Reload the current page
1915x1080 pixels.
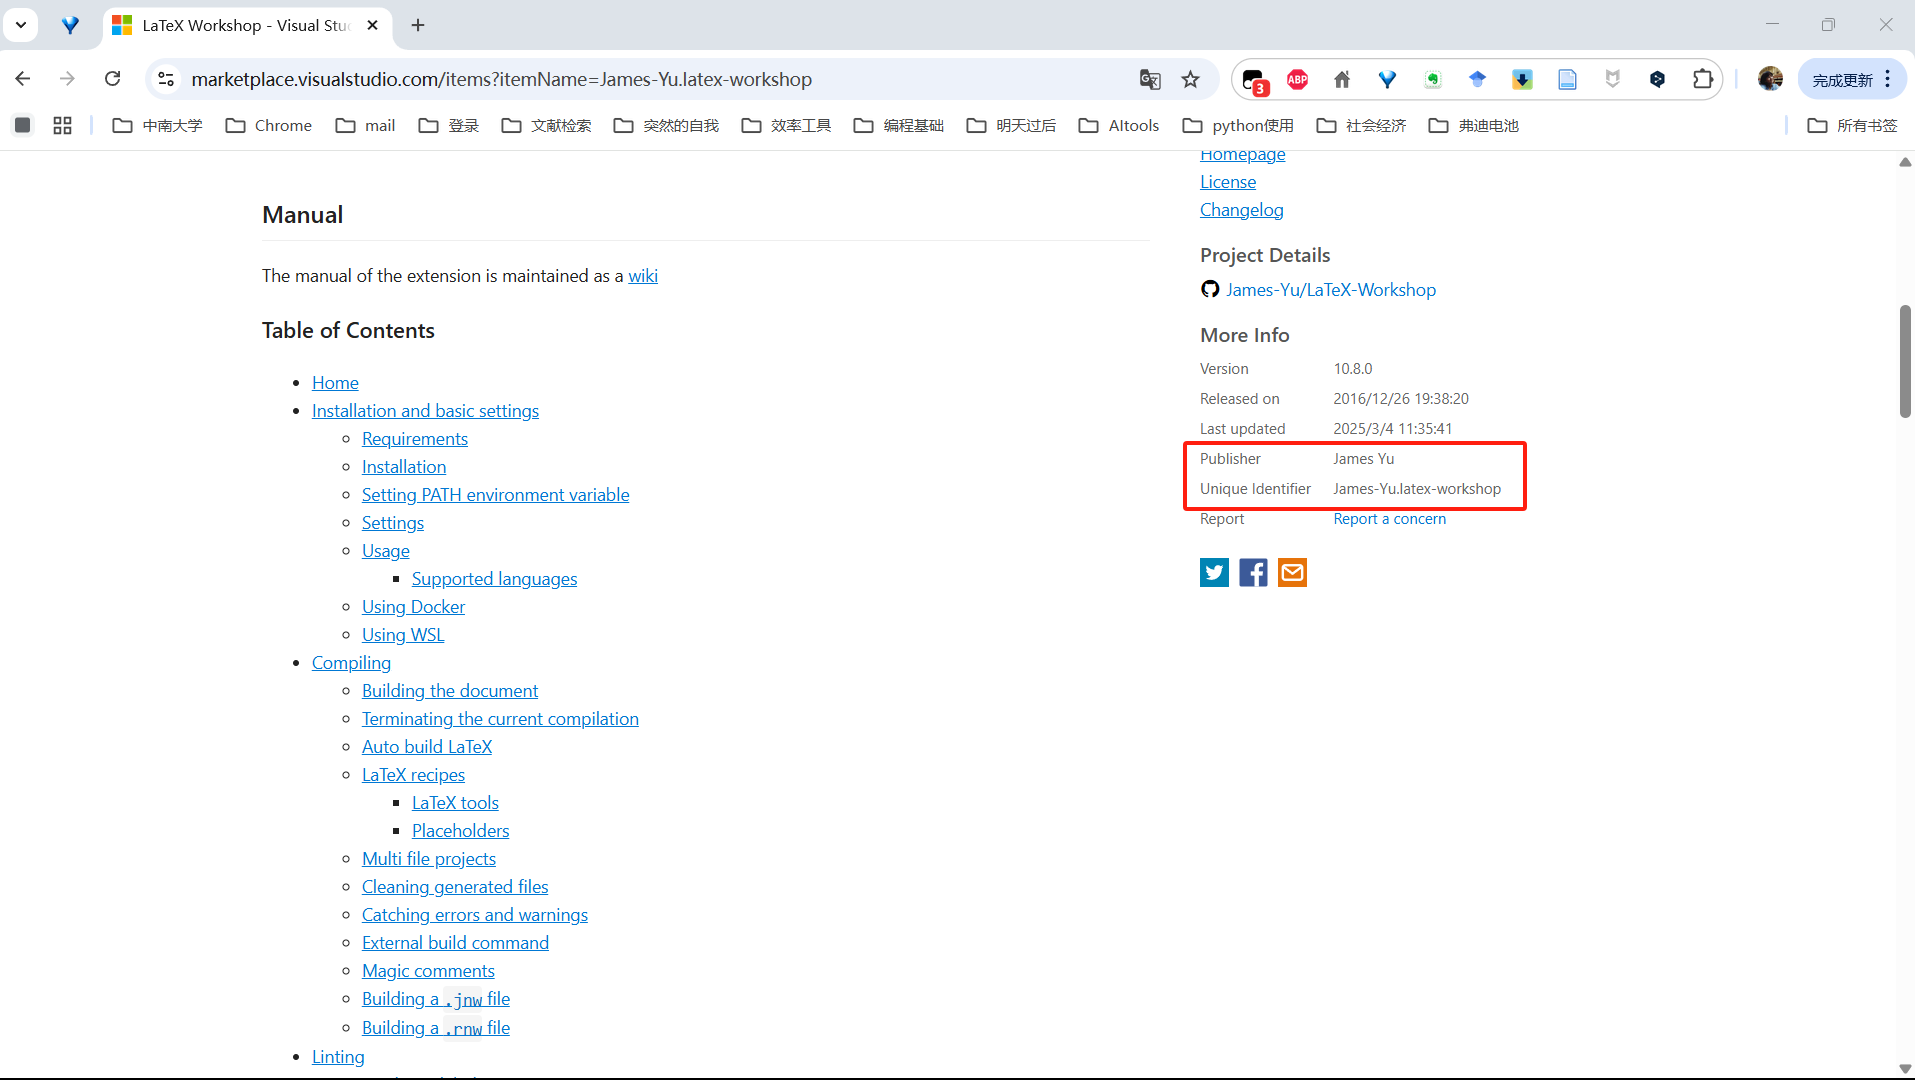113,79
